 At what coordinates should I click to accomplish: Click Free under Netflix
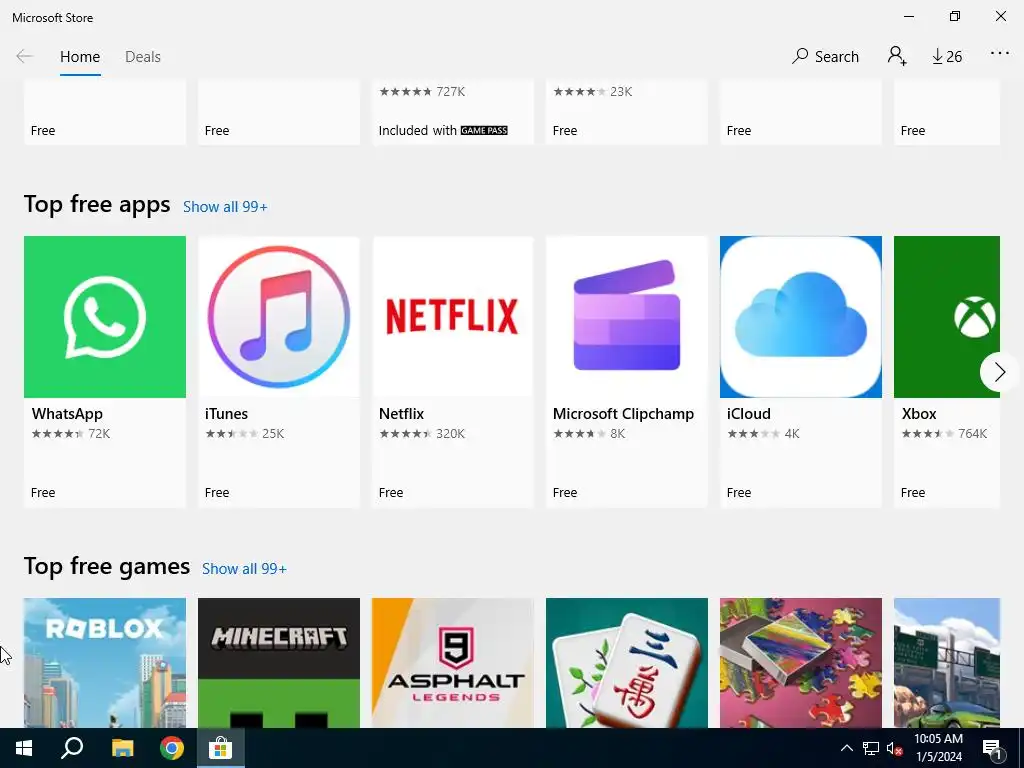391,493
